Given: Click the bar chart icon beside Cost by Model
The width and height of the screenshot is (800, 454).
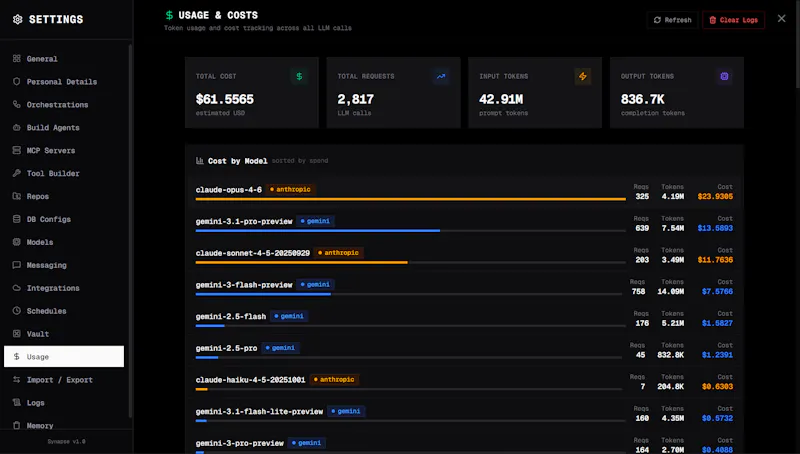Looking at the screenshot, I should click(x=199, y=161).
